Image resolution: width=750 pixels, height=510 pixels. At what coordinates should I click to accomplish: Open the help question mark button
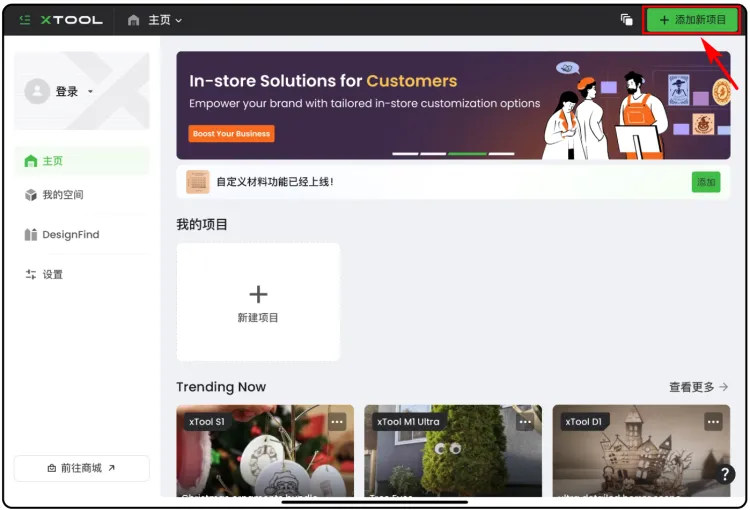click(x=725, y=474)
